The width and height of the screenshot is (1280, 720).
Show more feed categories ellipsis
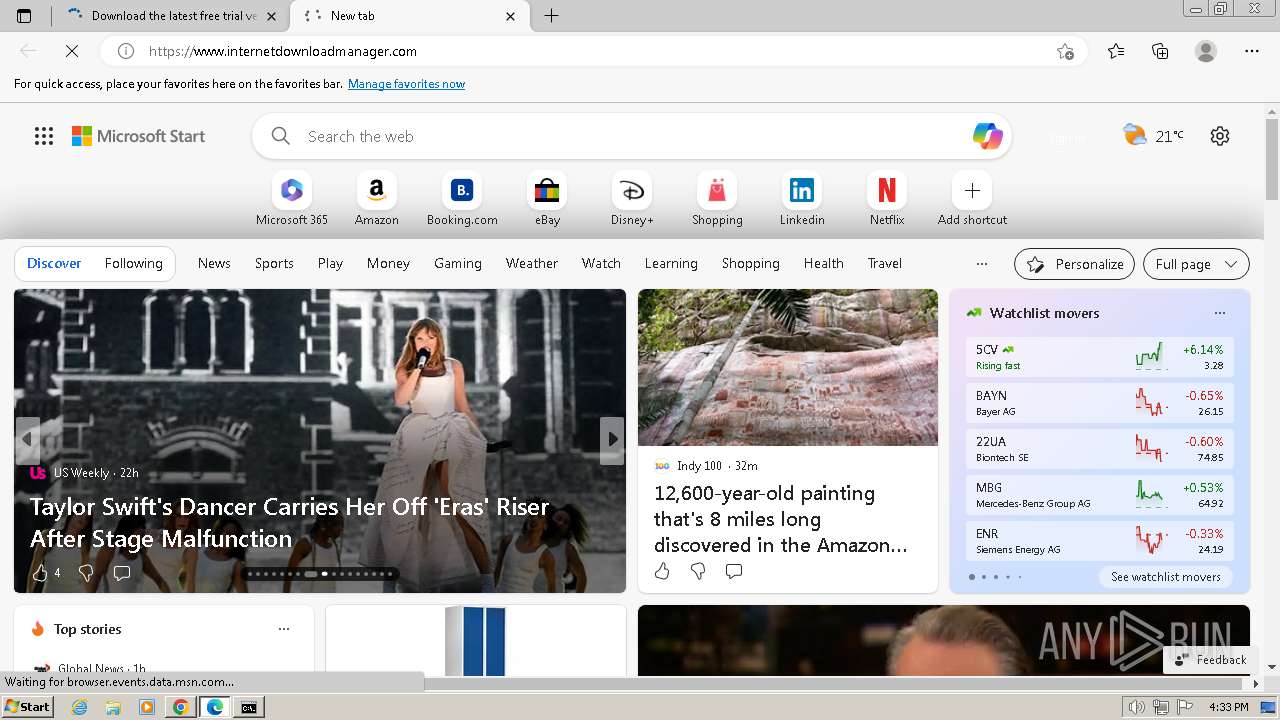[x=982, y=264]
